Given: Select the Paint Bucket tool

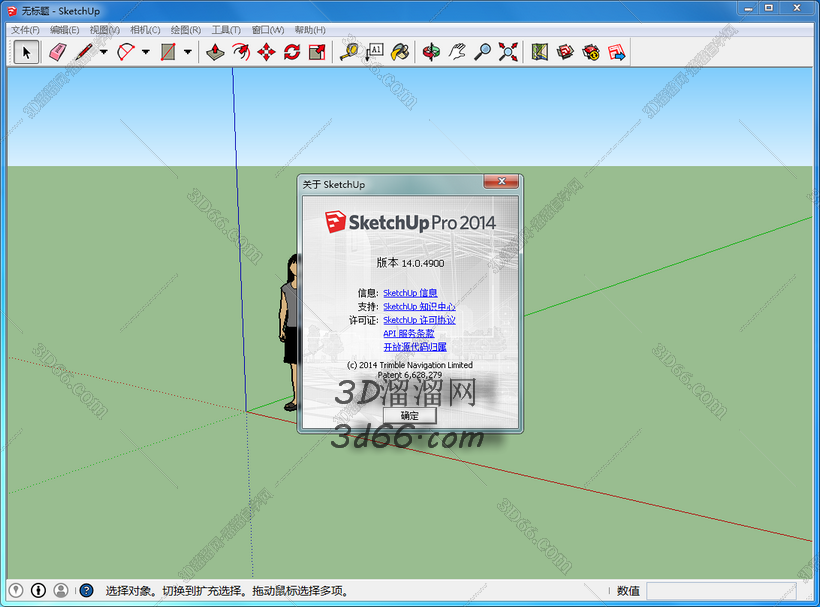Looking at the screenshot, I should (400, 52).
